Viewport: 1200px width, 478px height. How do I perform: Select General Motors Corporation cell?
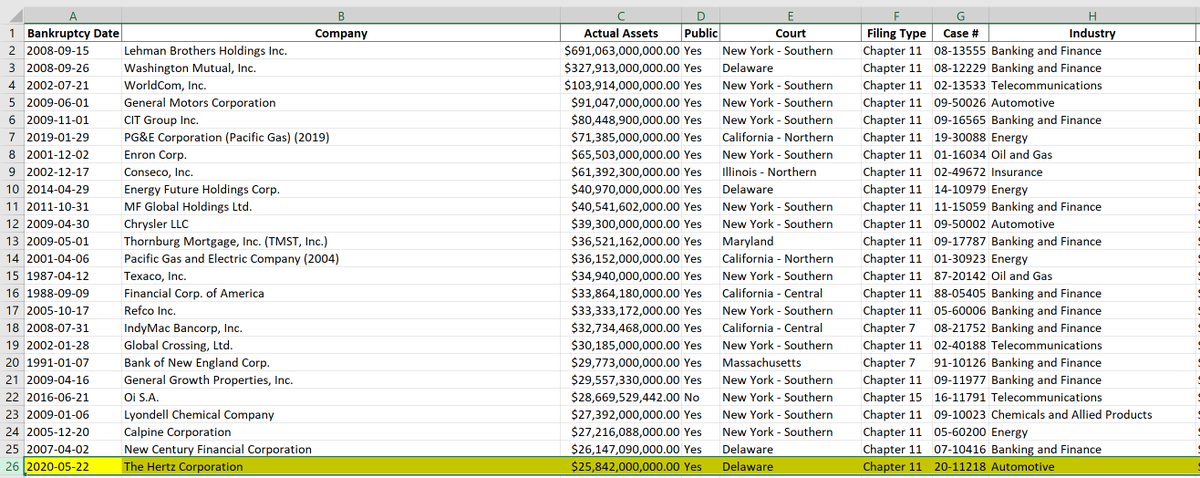tap(341, 102)
